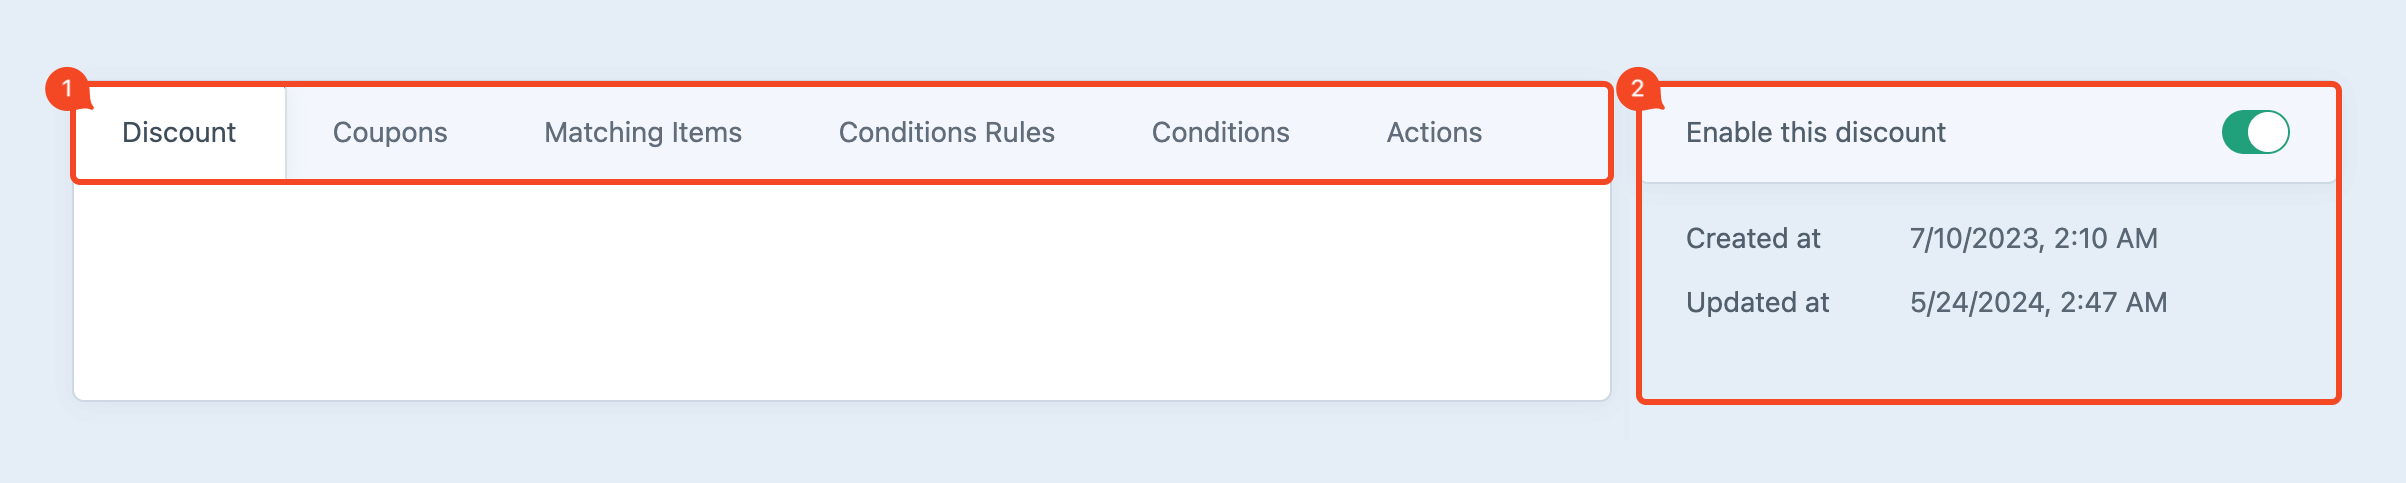Click the "Created at" label

1753,239
